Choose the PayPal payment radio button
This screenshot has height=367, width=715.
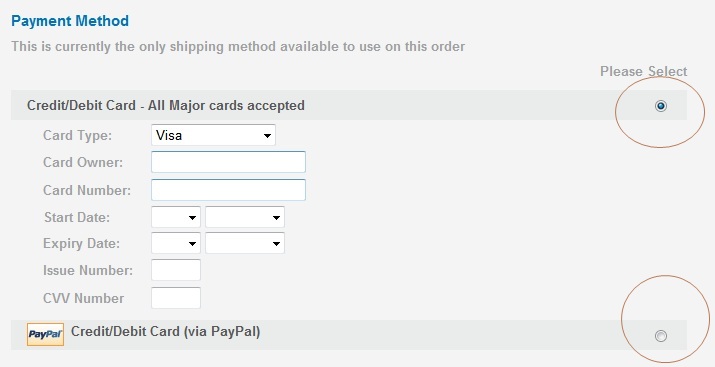point(660,336)
